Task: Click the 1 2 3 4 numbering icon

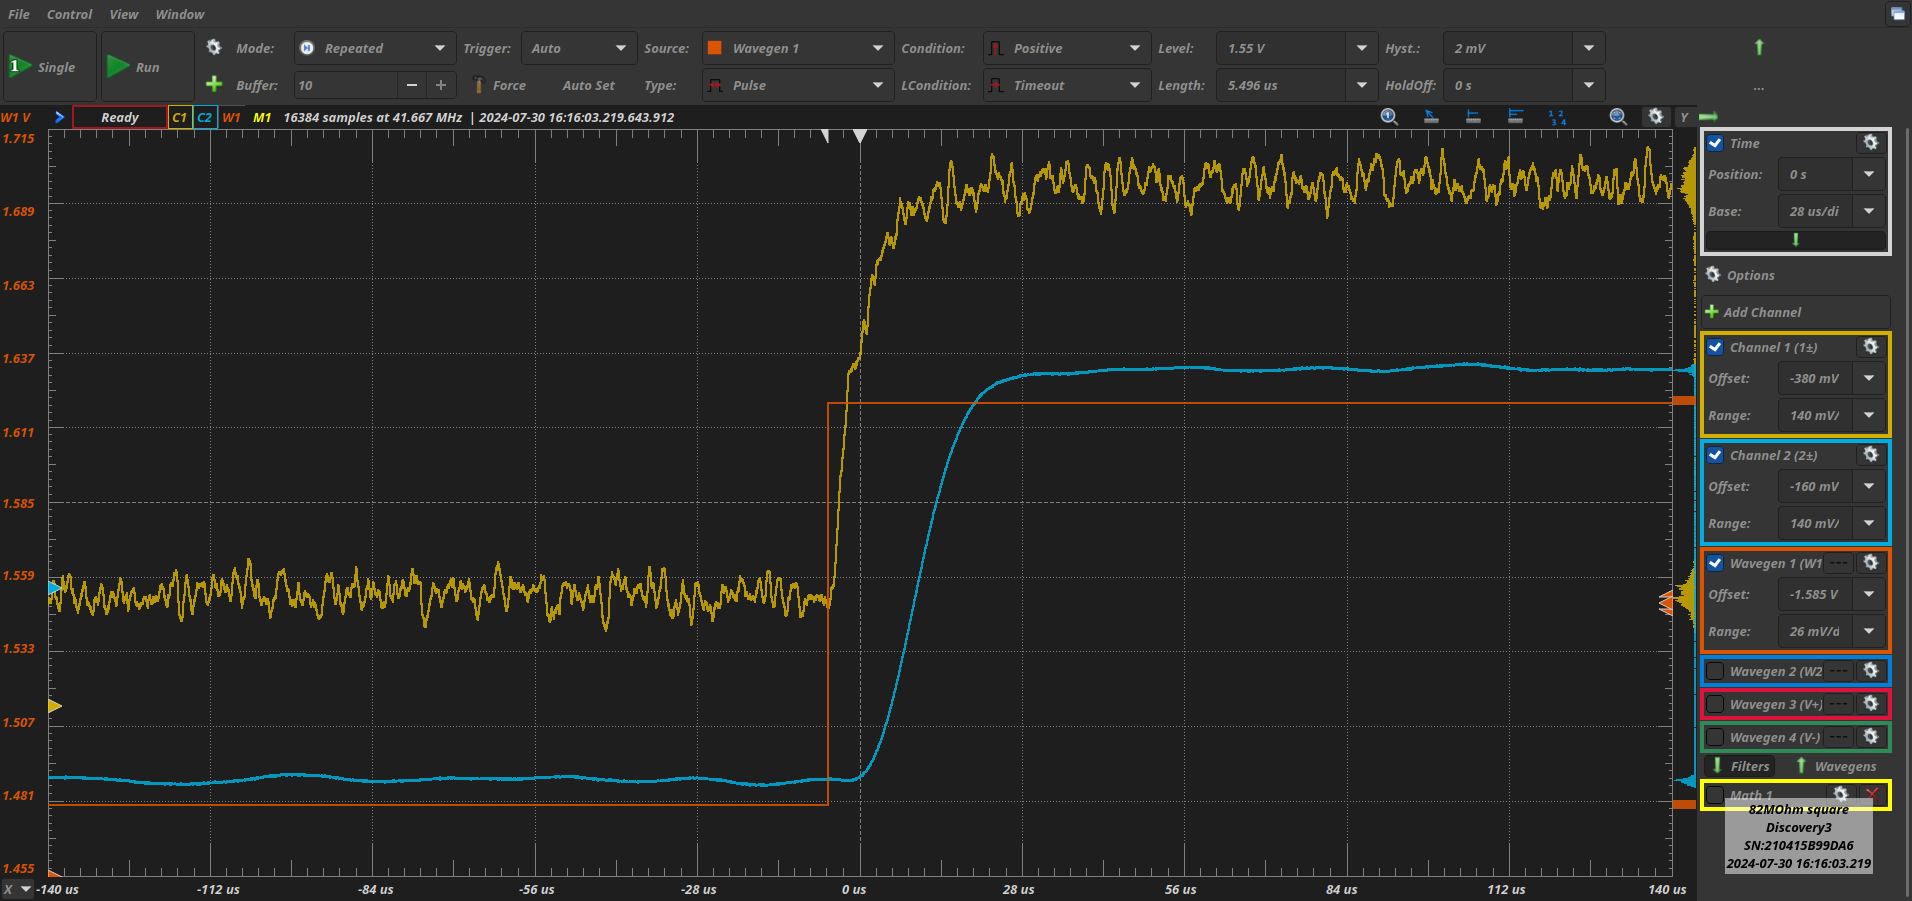Action: (x=1557, y=117)
